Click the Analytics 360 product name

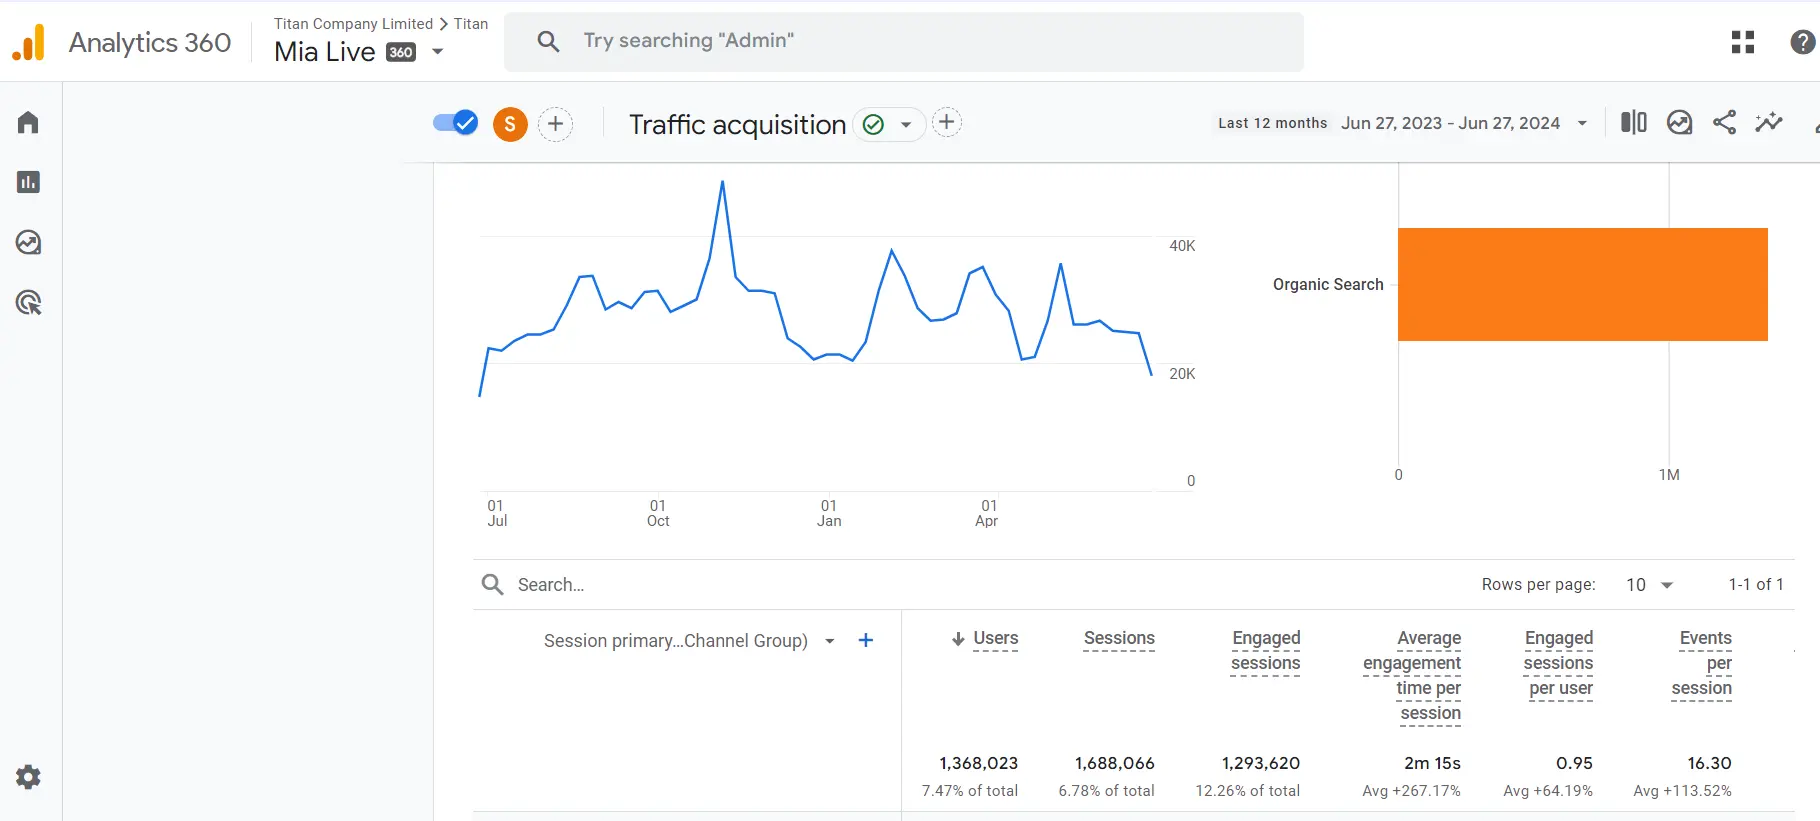[150, 42]
